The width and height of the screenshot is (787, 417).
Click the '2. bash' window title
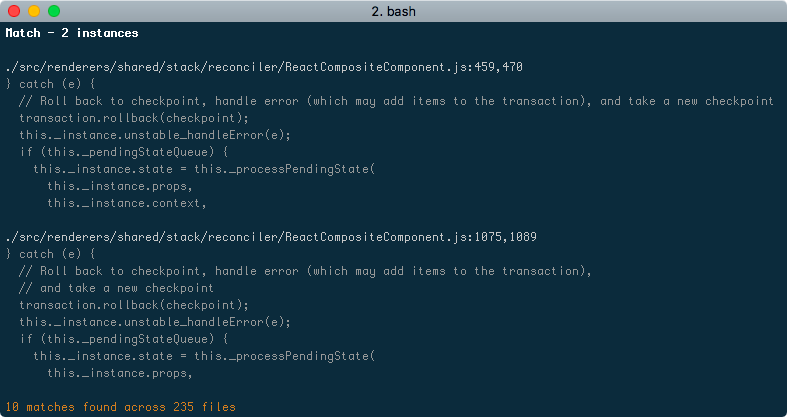tap(394, 11)
